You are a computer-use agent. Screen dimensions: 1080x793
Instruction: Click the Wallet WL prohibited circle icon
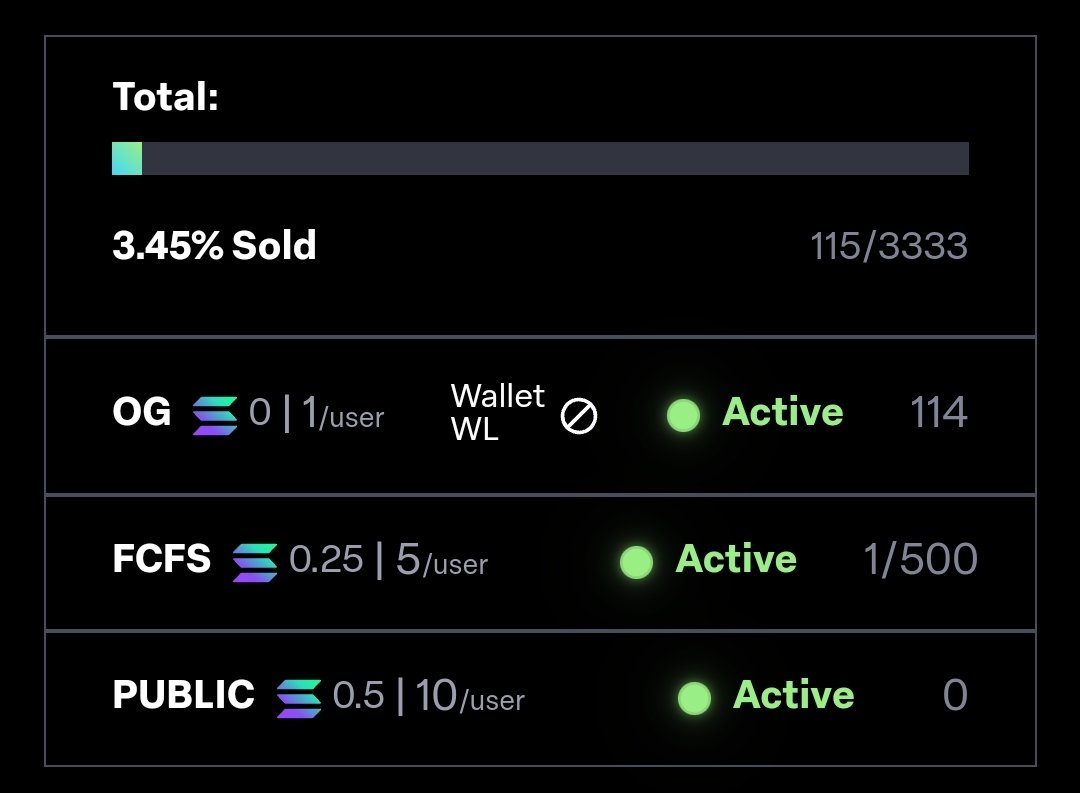pos(579,415)
